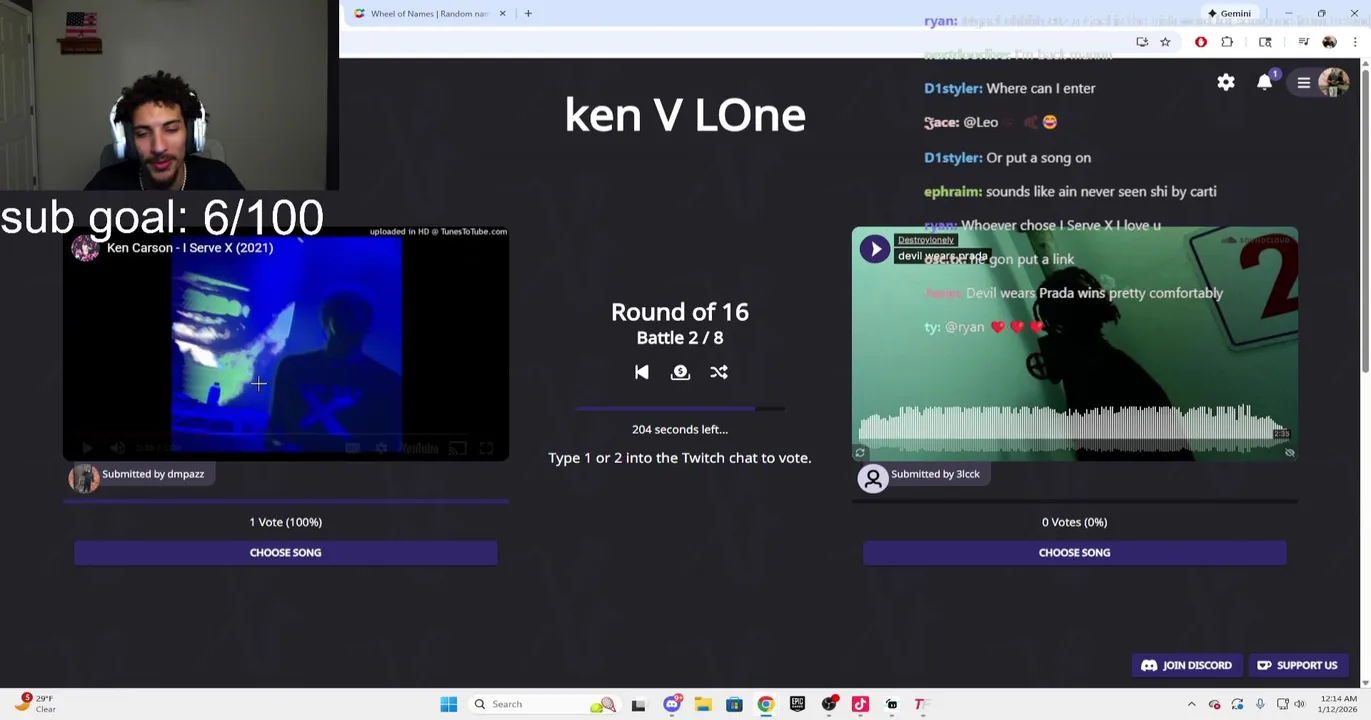Shuffle the battle with the crossed-arrows icon
The width and height of the screenshot is (1371, 720).
click(x=719, y=372)
